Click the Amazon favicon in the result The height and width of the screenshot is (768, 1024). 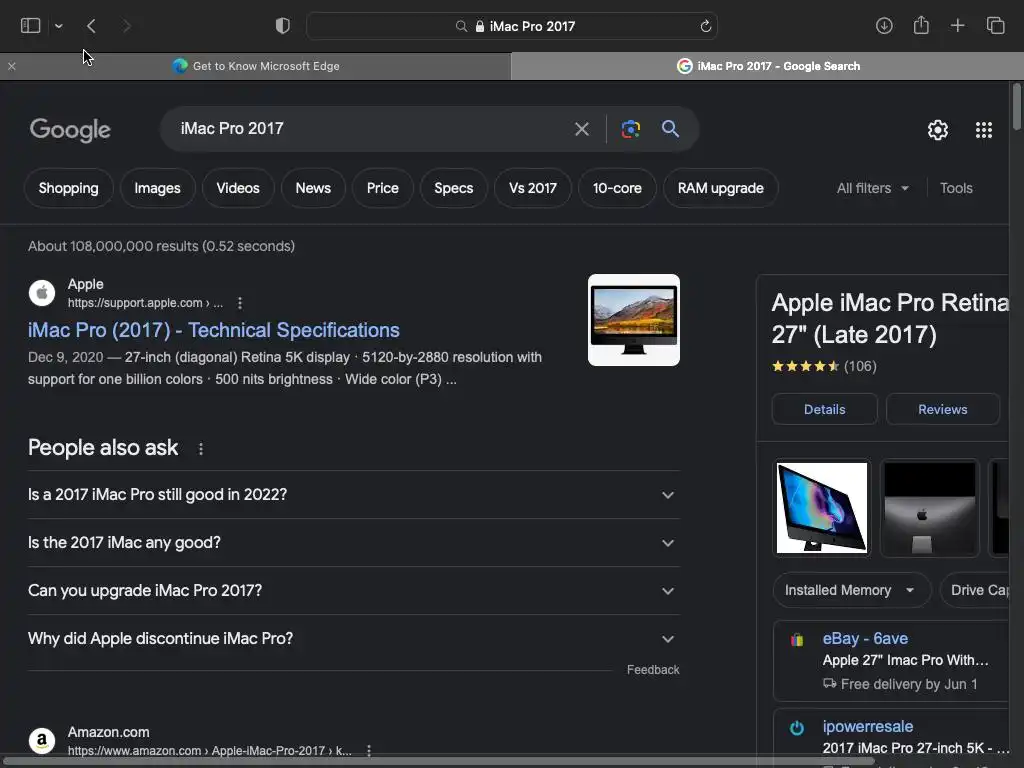pos(42,741)
